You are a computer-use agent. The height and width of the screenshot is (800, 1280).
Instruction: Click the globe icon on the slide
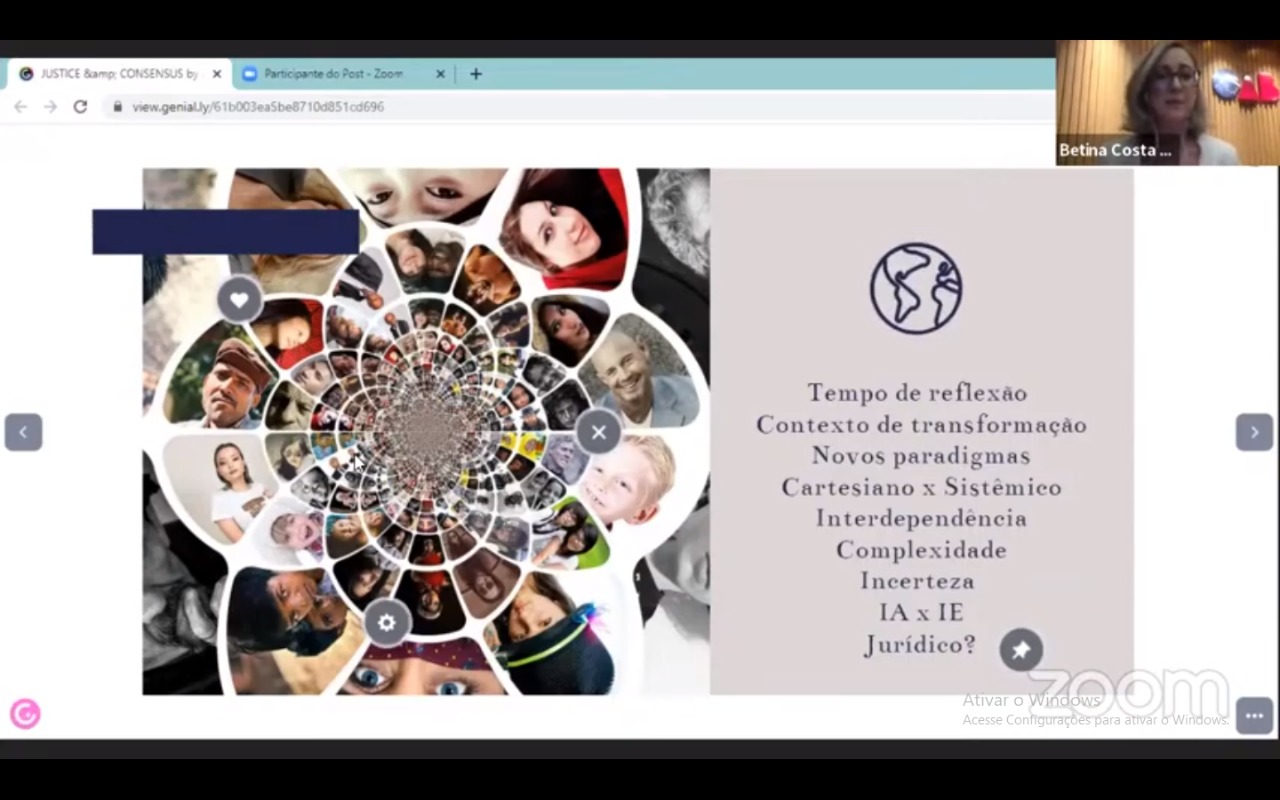915,288
